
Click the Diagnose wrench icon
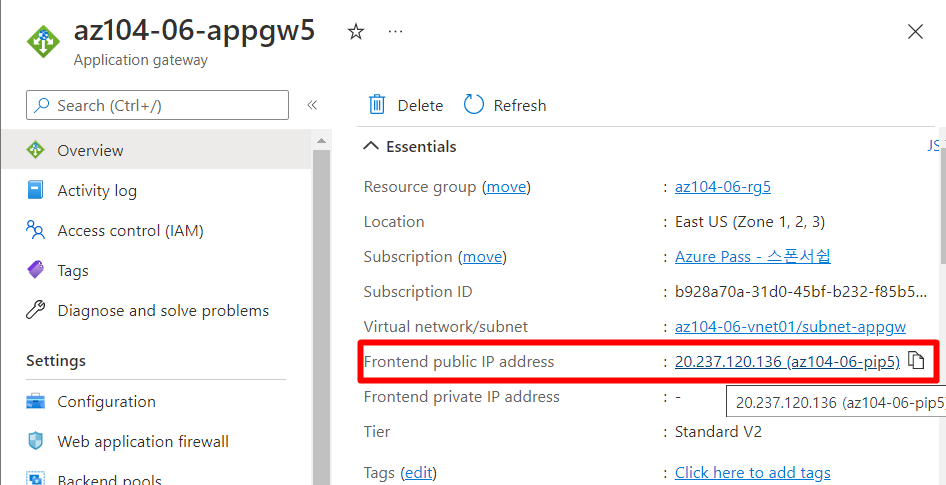click(x=36, y=310)
